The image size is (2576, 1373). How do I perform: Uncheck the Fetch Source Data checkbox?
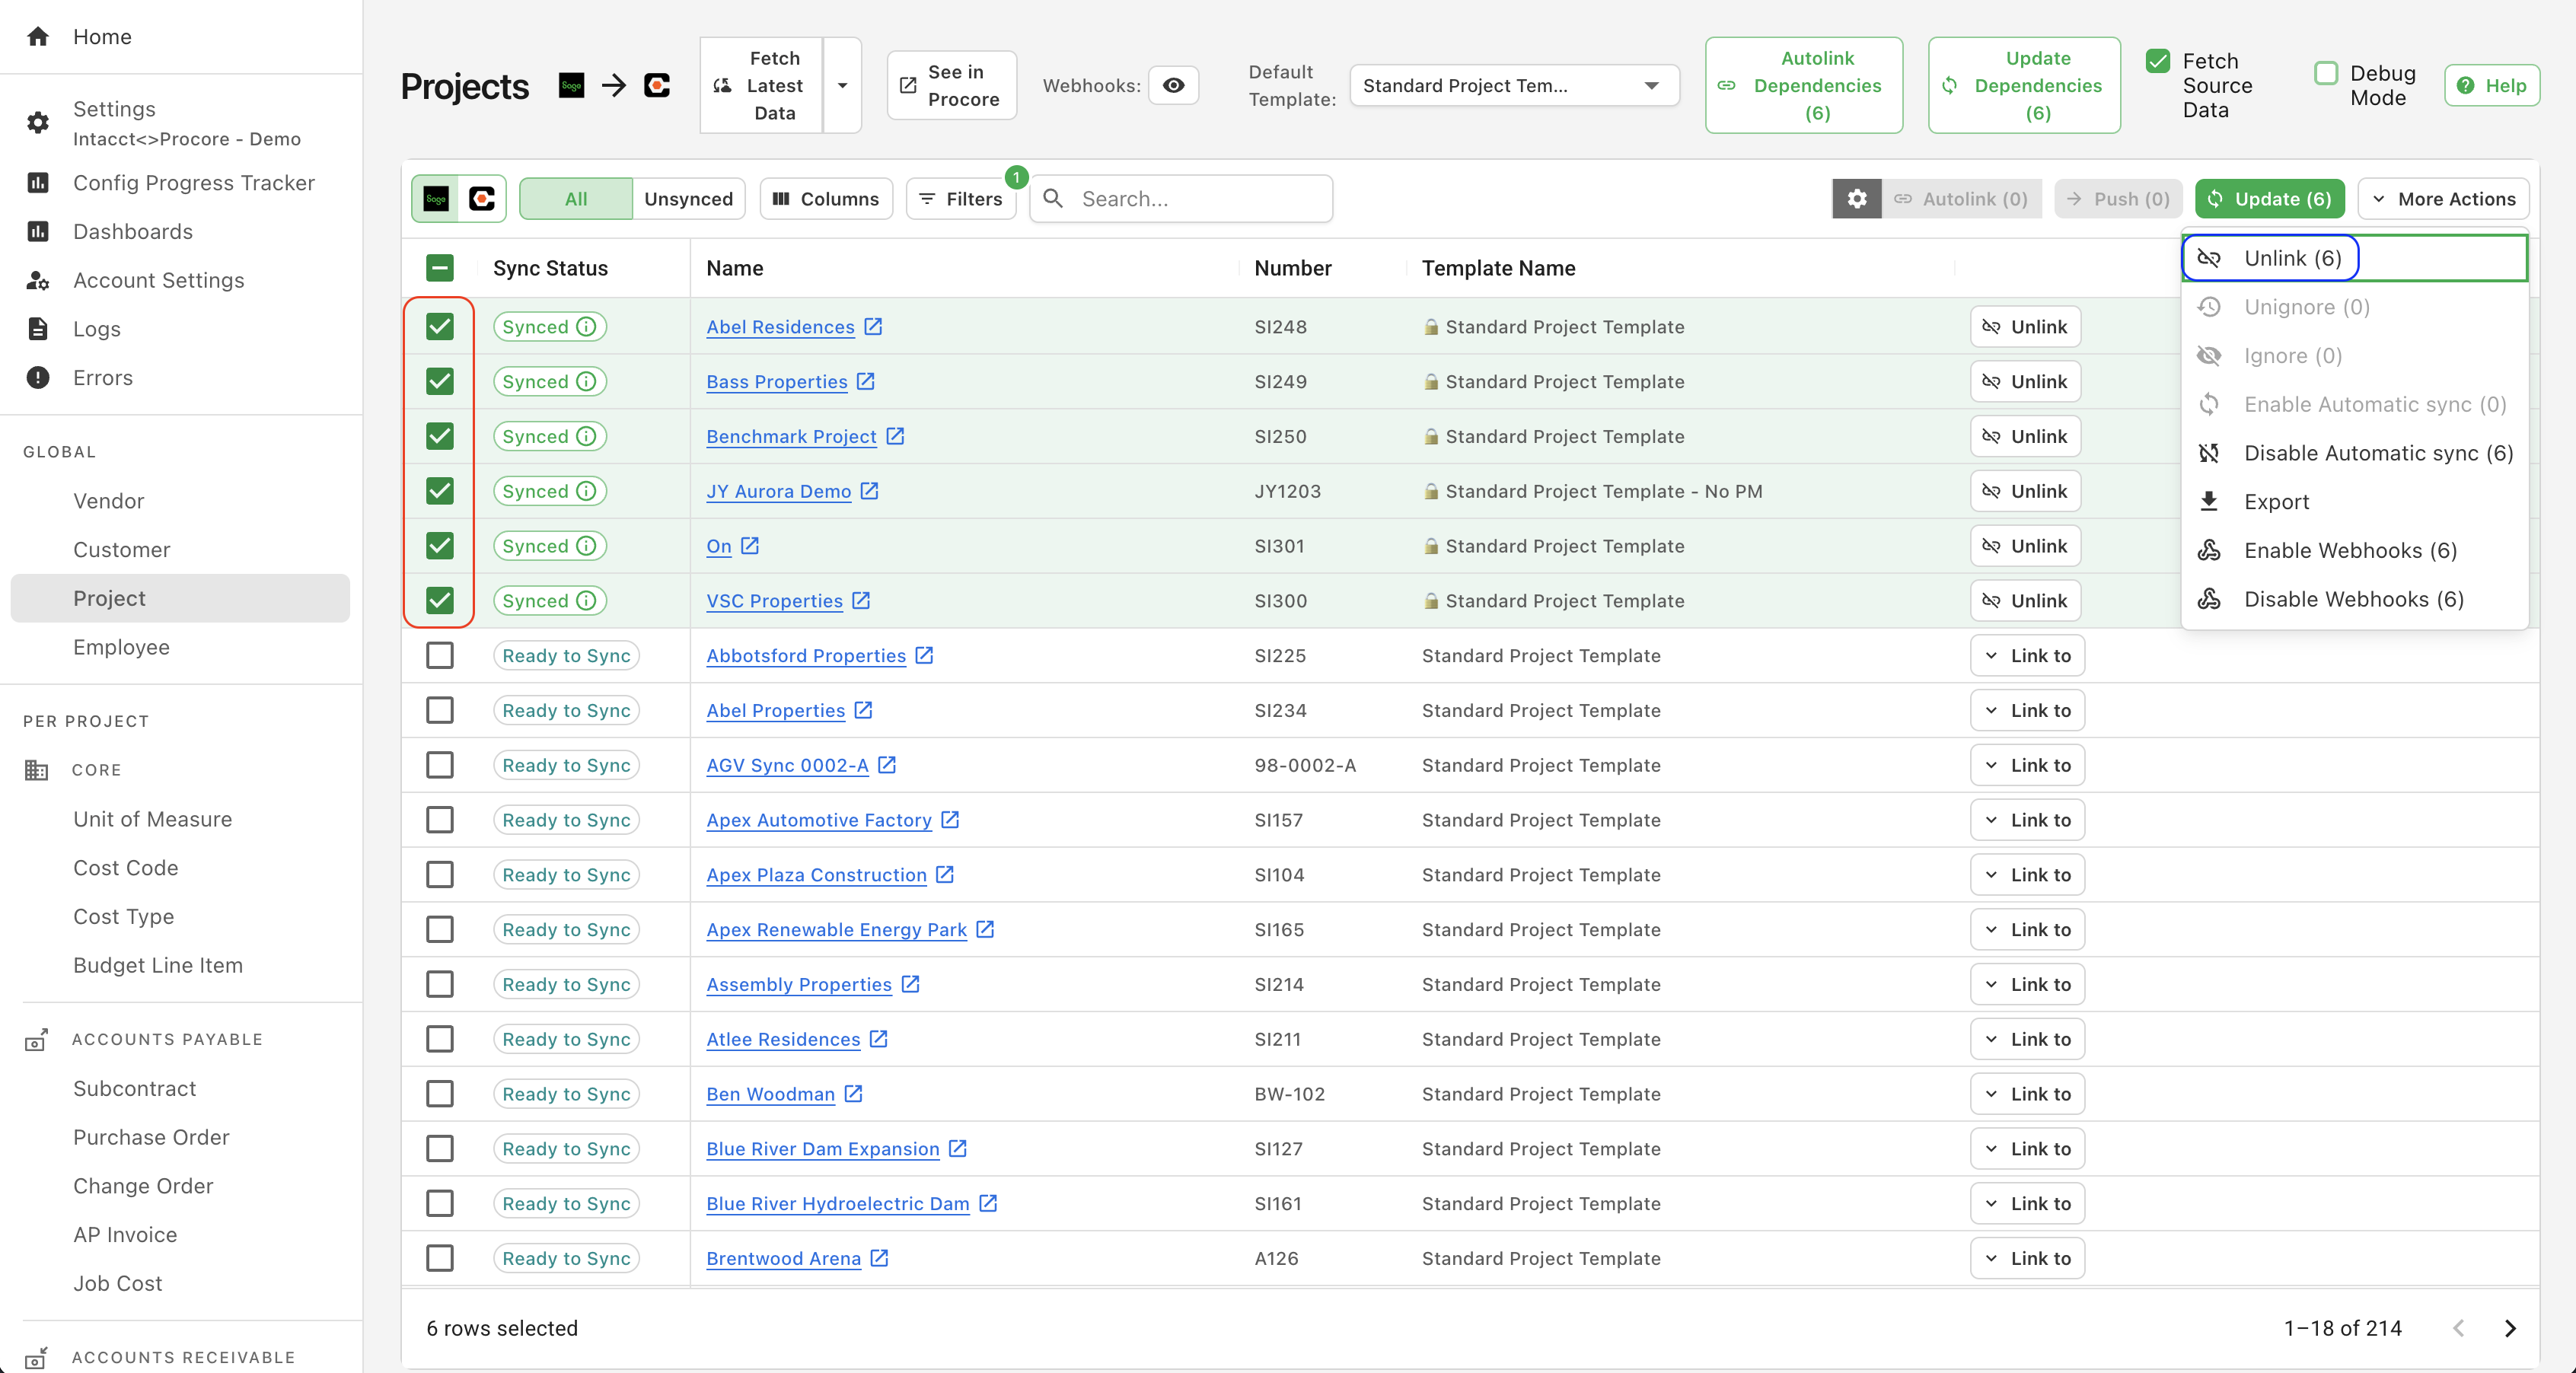click(2158, 62)
